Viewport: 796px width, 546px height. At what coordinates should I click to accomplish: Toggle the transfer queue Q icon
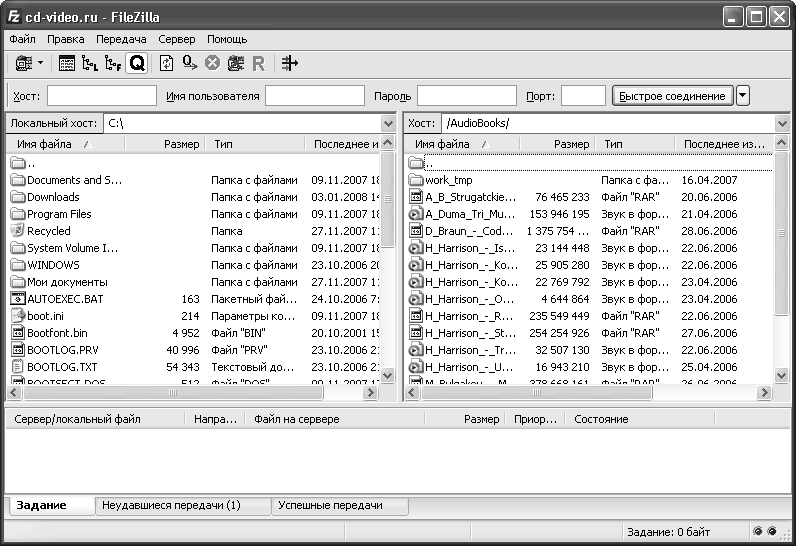[137, 63]
